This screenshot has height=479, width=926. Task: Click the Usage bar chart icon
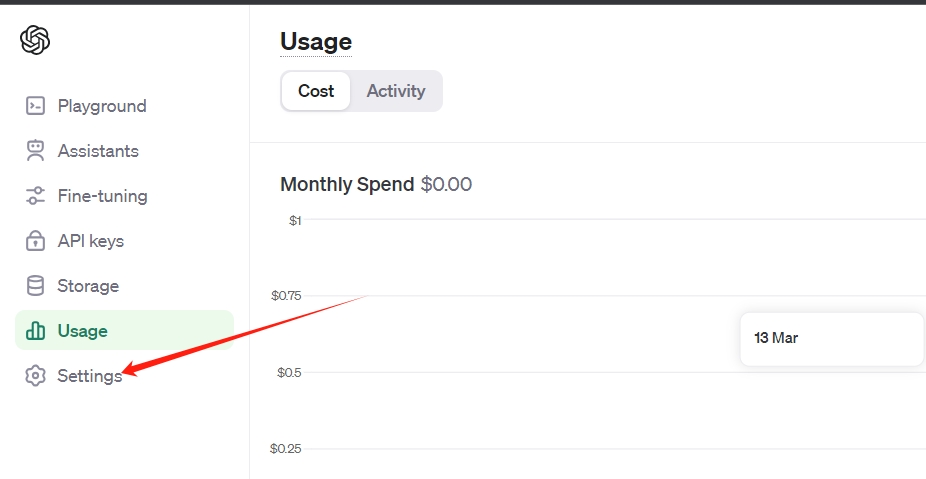35,331
